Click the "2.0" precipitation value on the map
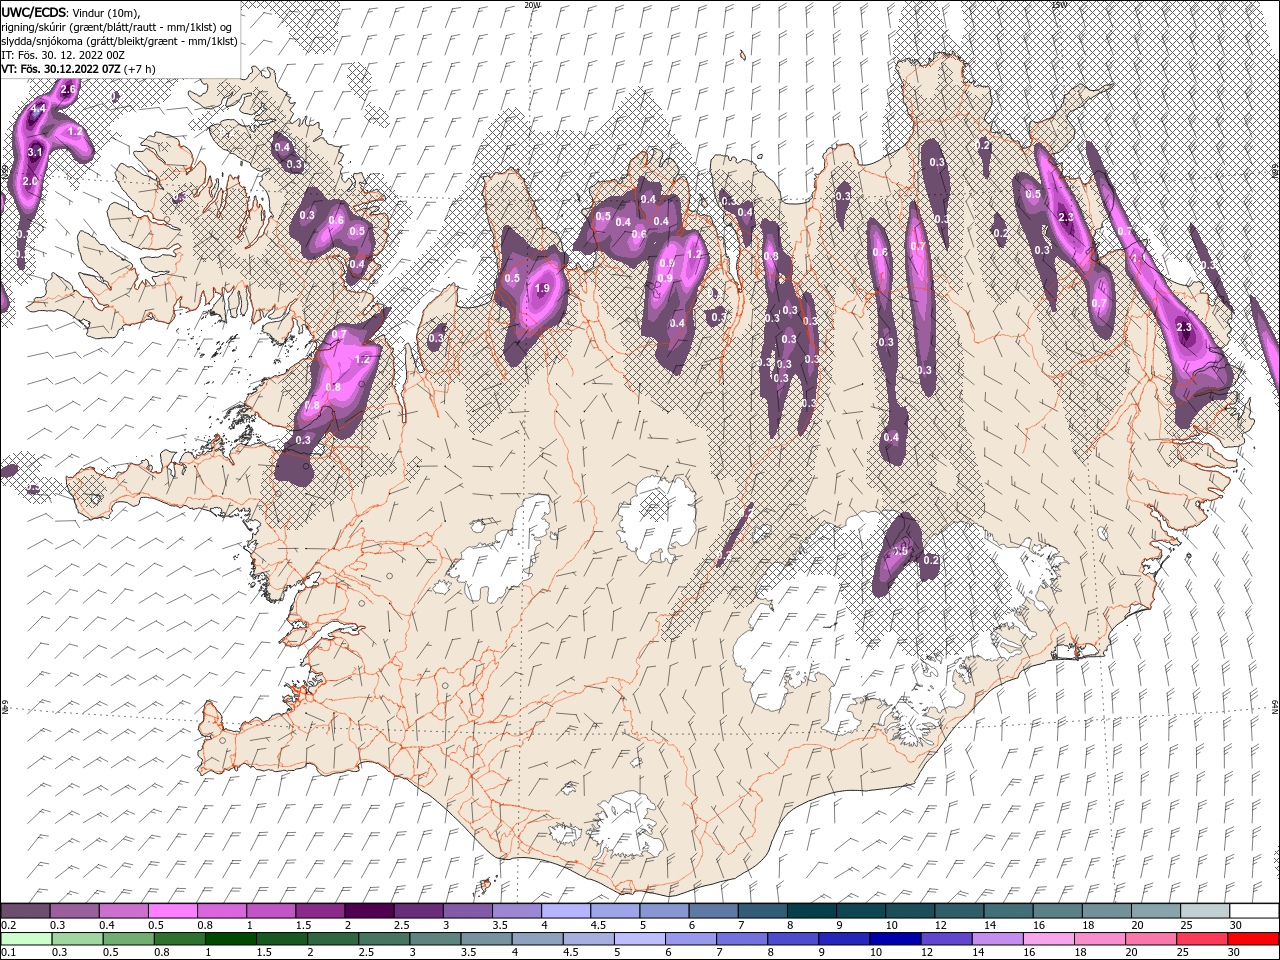 click(x=30, y=181)
